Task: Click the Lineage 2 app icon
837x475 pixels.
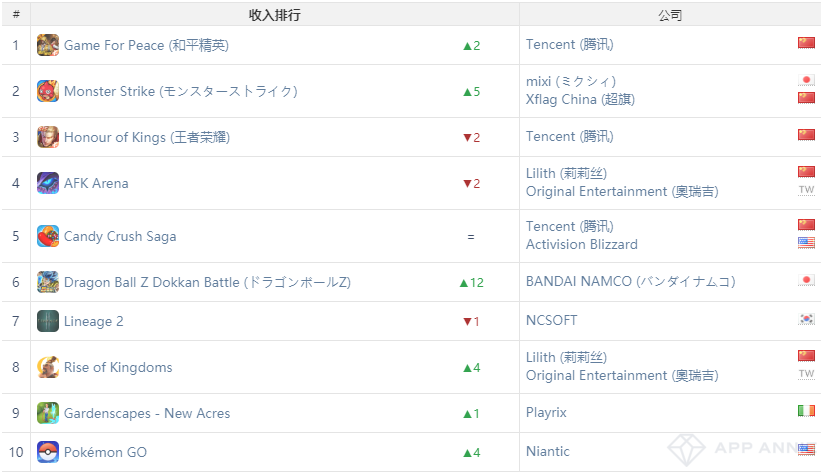Action: [x=48, y=321]
